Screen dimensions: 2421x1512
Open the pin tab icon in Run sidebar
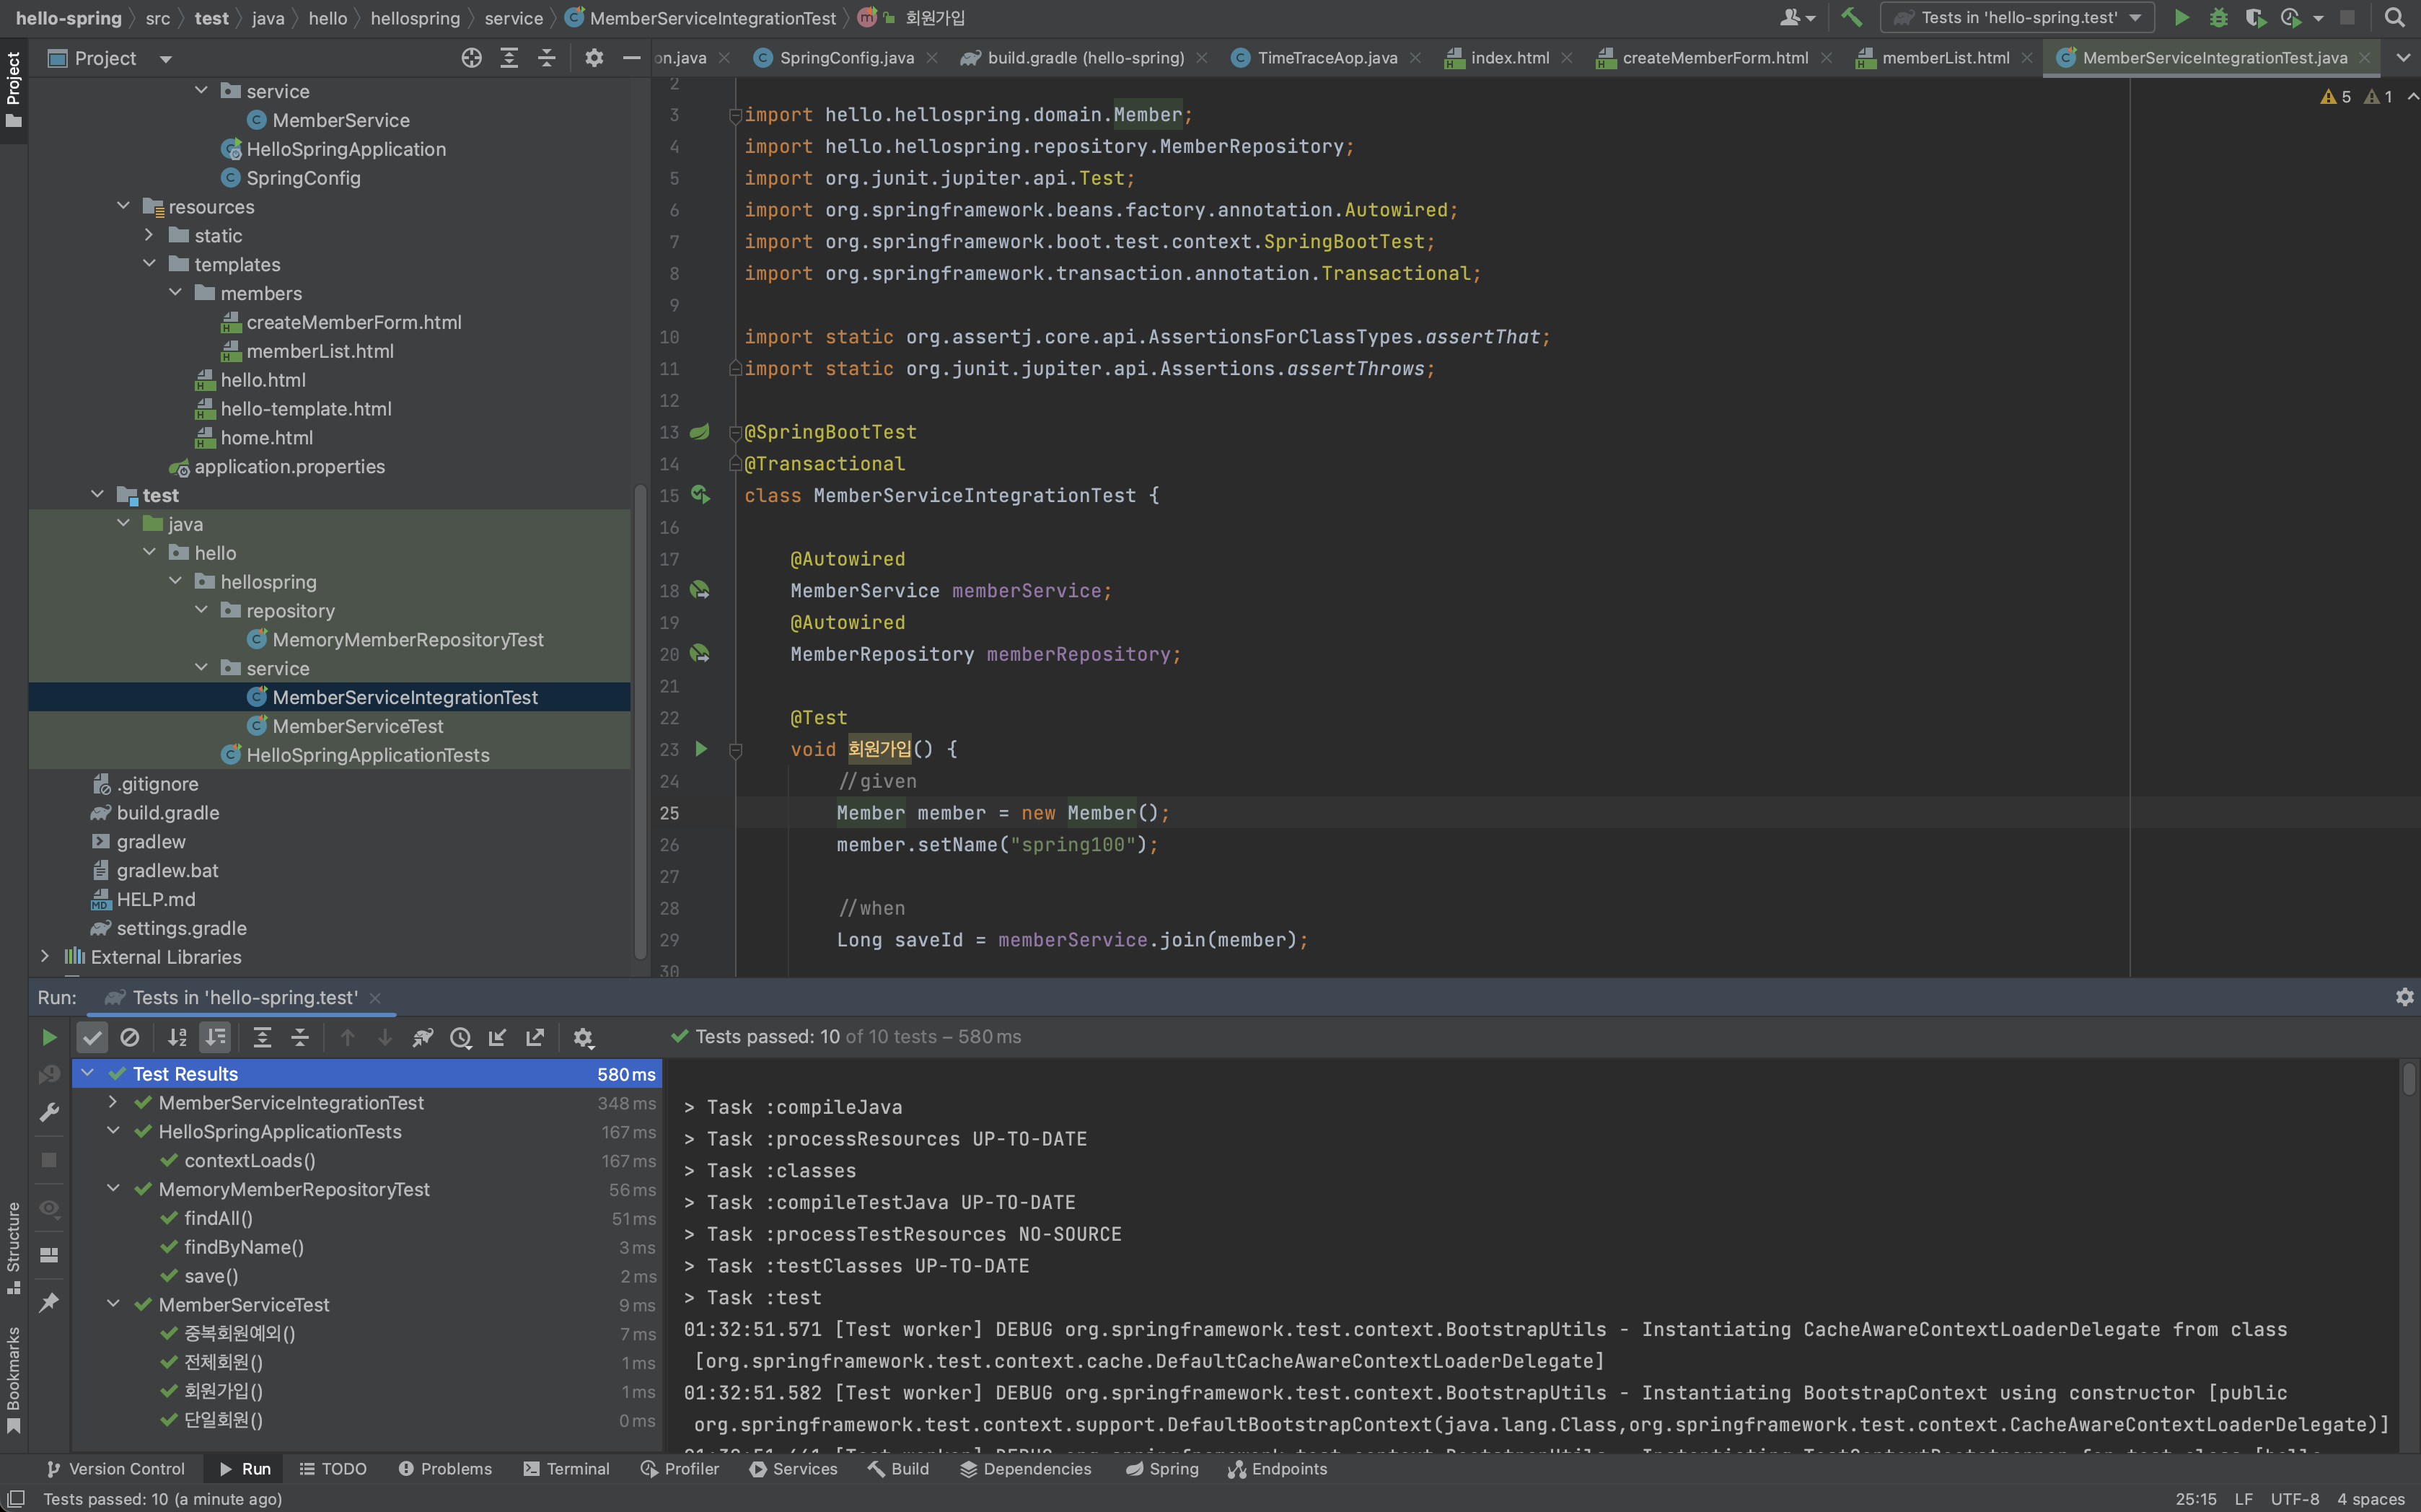pos(48,1302)
